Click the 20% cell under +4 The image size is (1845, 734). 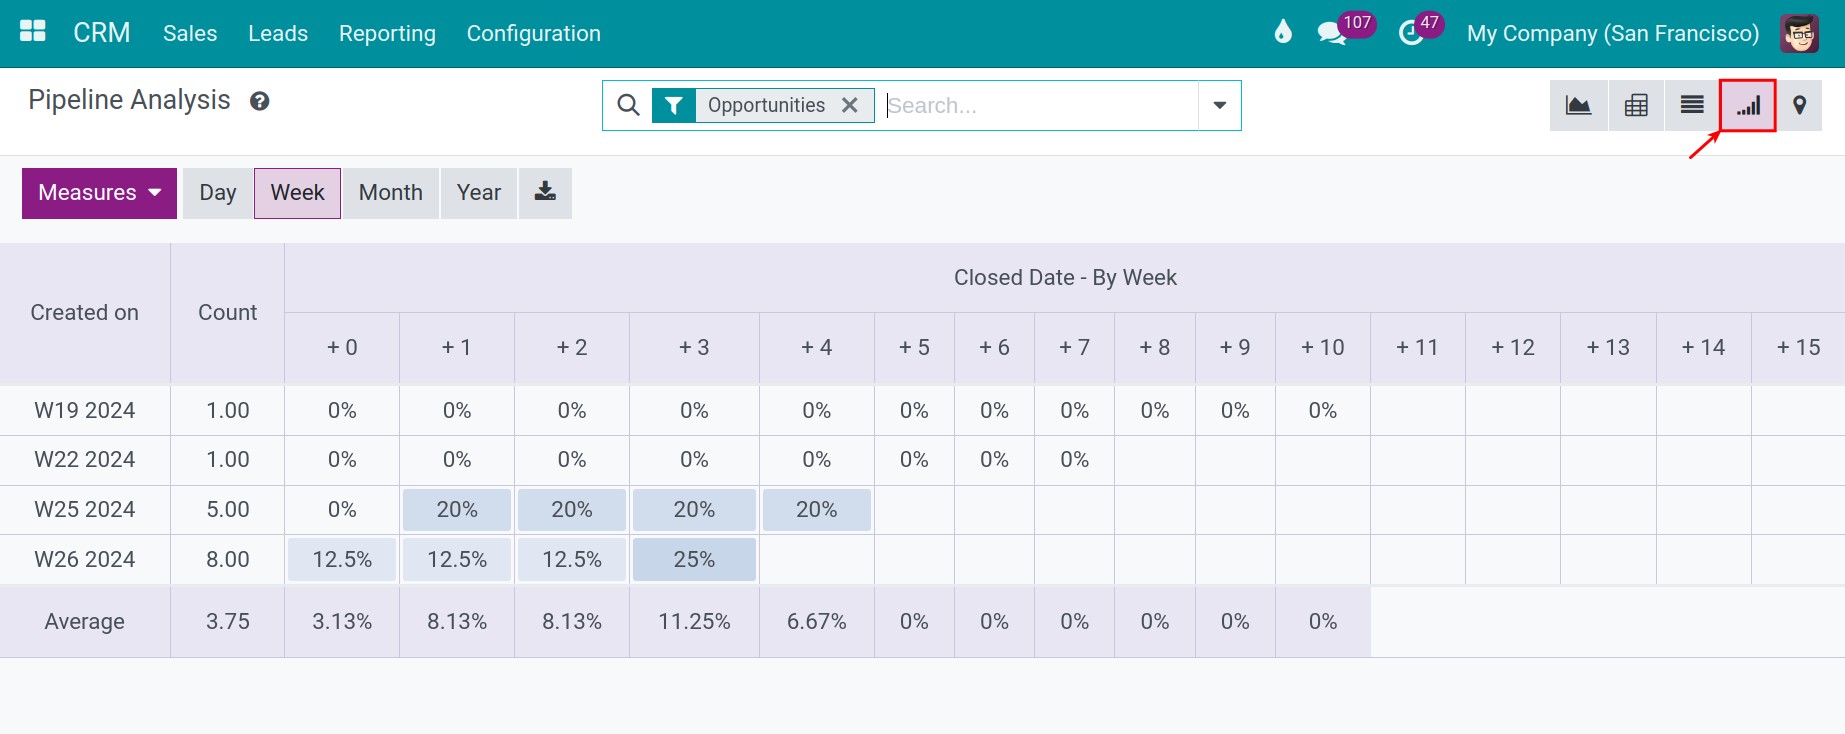point(817,510)
